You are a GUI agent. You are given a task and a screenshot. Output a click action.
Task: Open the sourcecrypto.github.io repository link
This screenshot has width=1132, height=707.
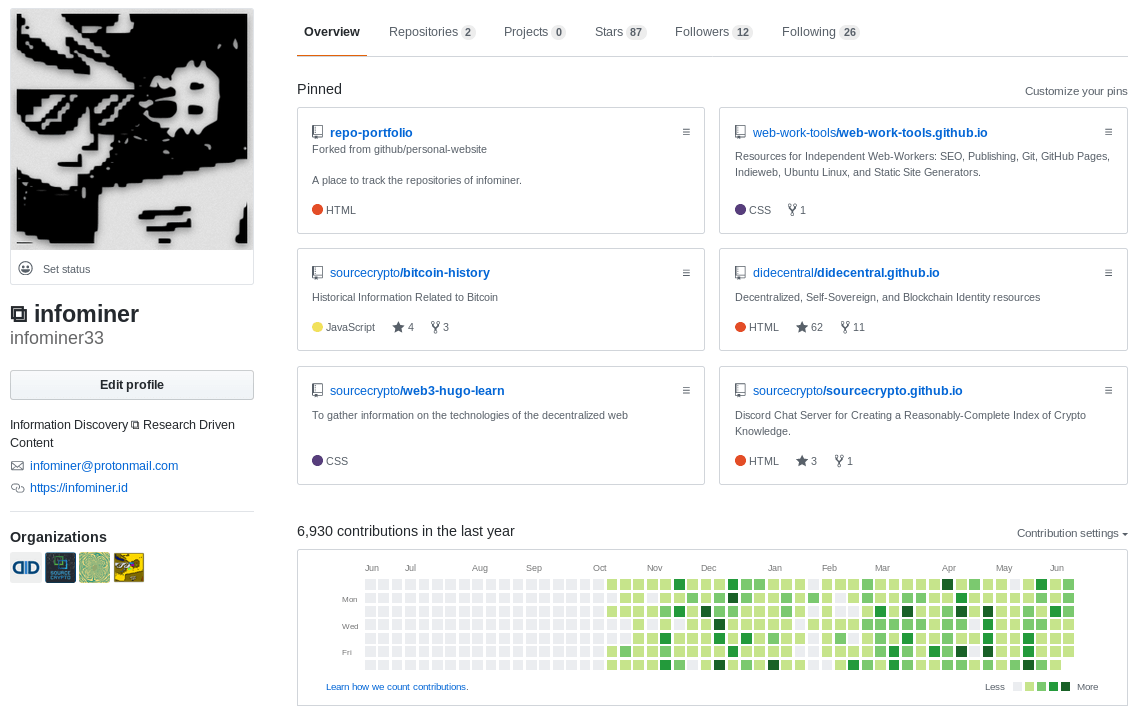tap(858, 391)
